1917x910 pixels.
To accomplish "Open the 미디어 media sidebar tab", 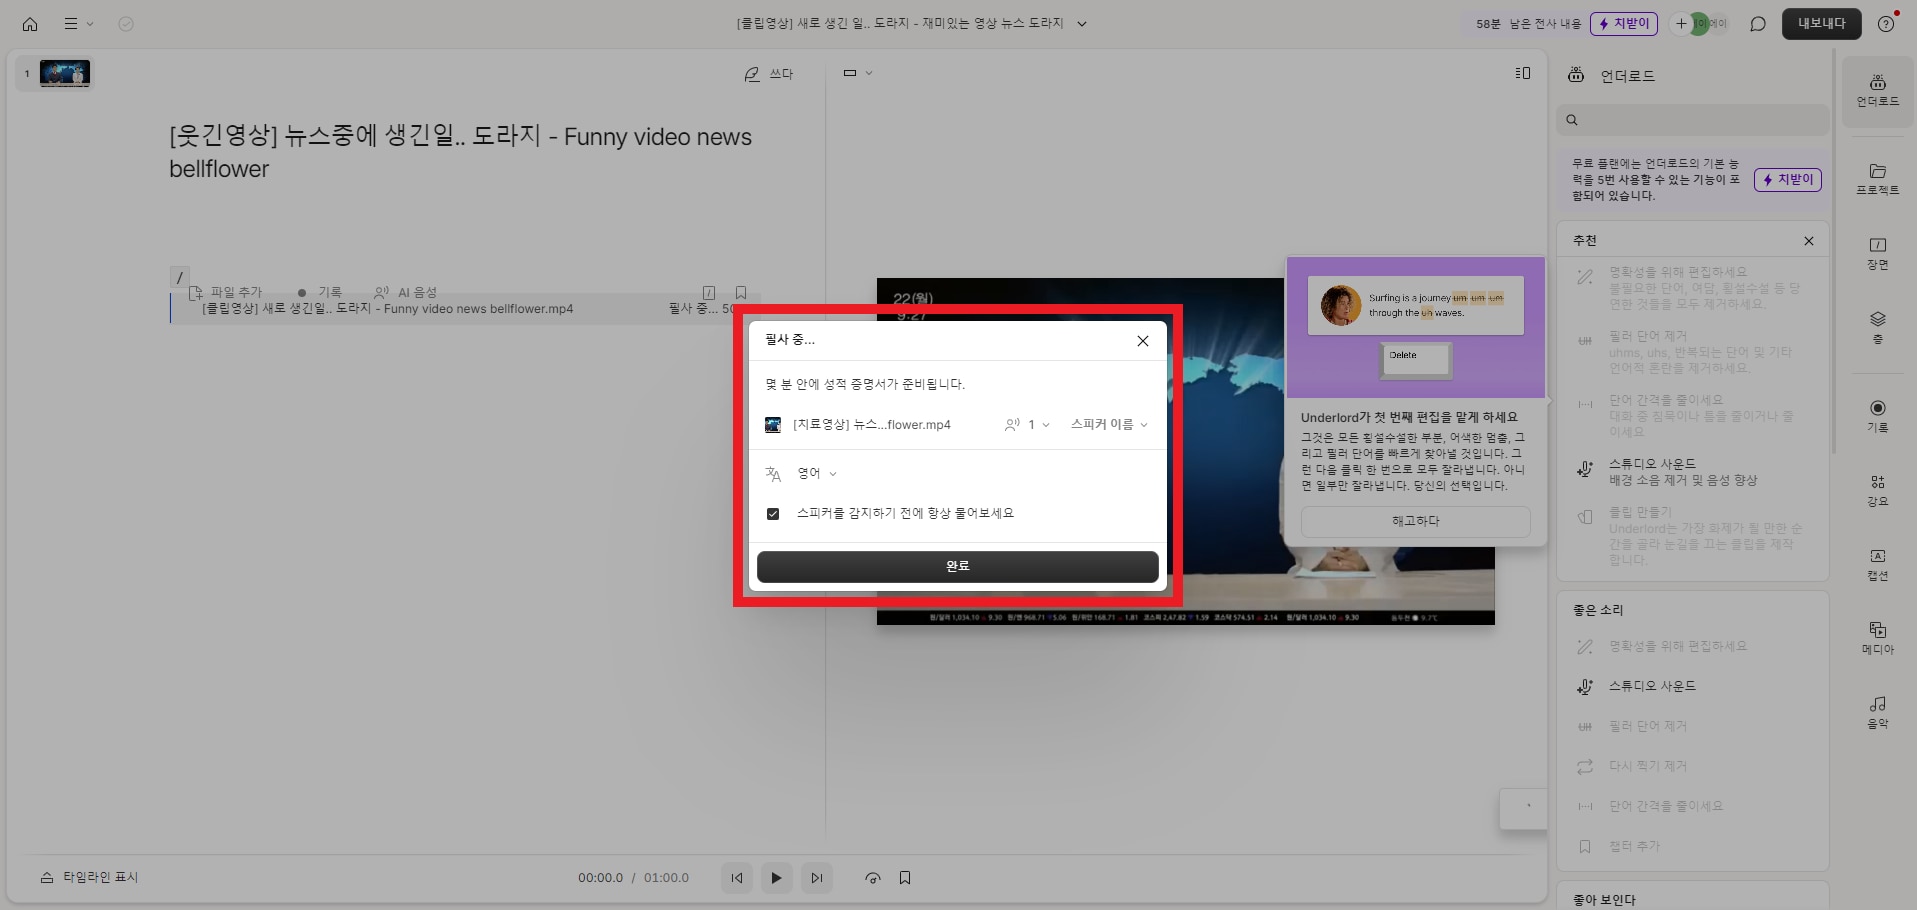I will (x=1878, y=638).
